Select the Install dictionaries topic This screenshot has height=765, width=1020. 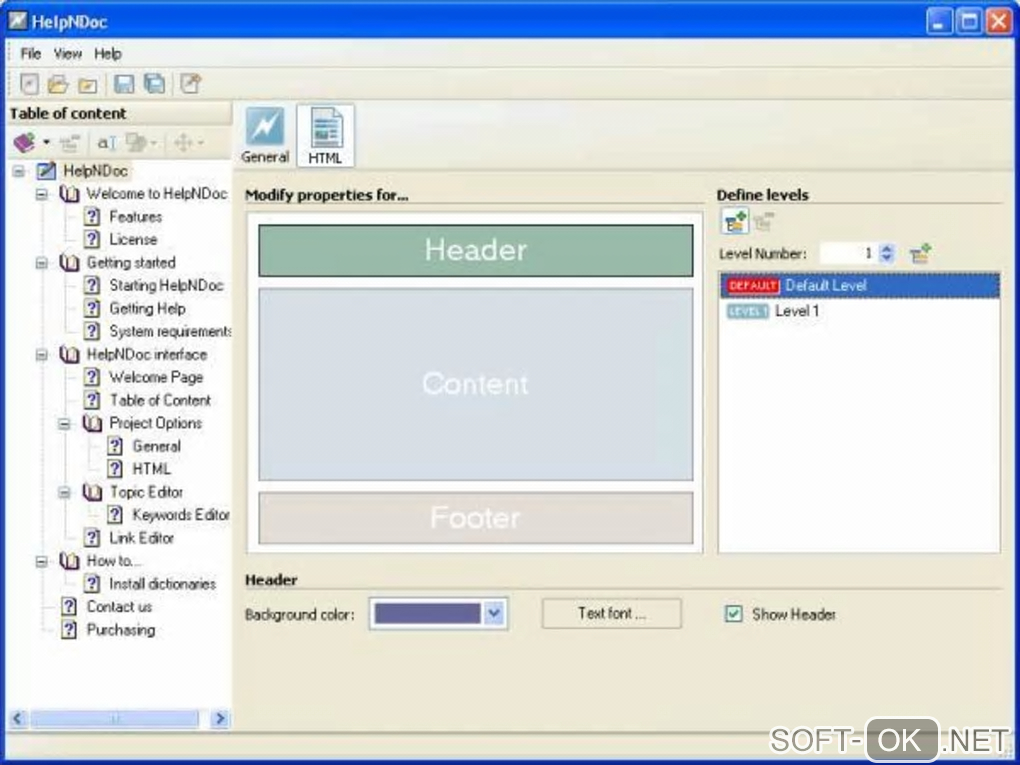[x=163, y=584]
